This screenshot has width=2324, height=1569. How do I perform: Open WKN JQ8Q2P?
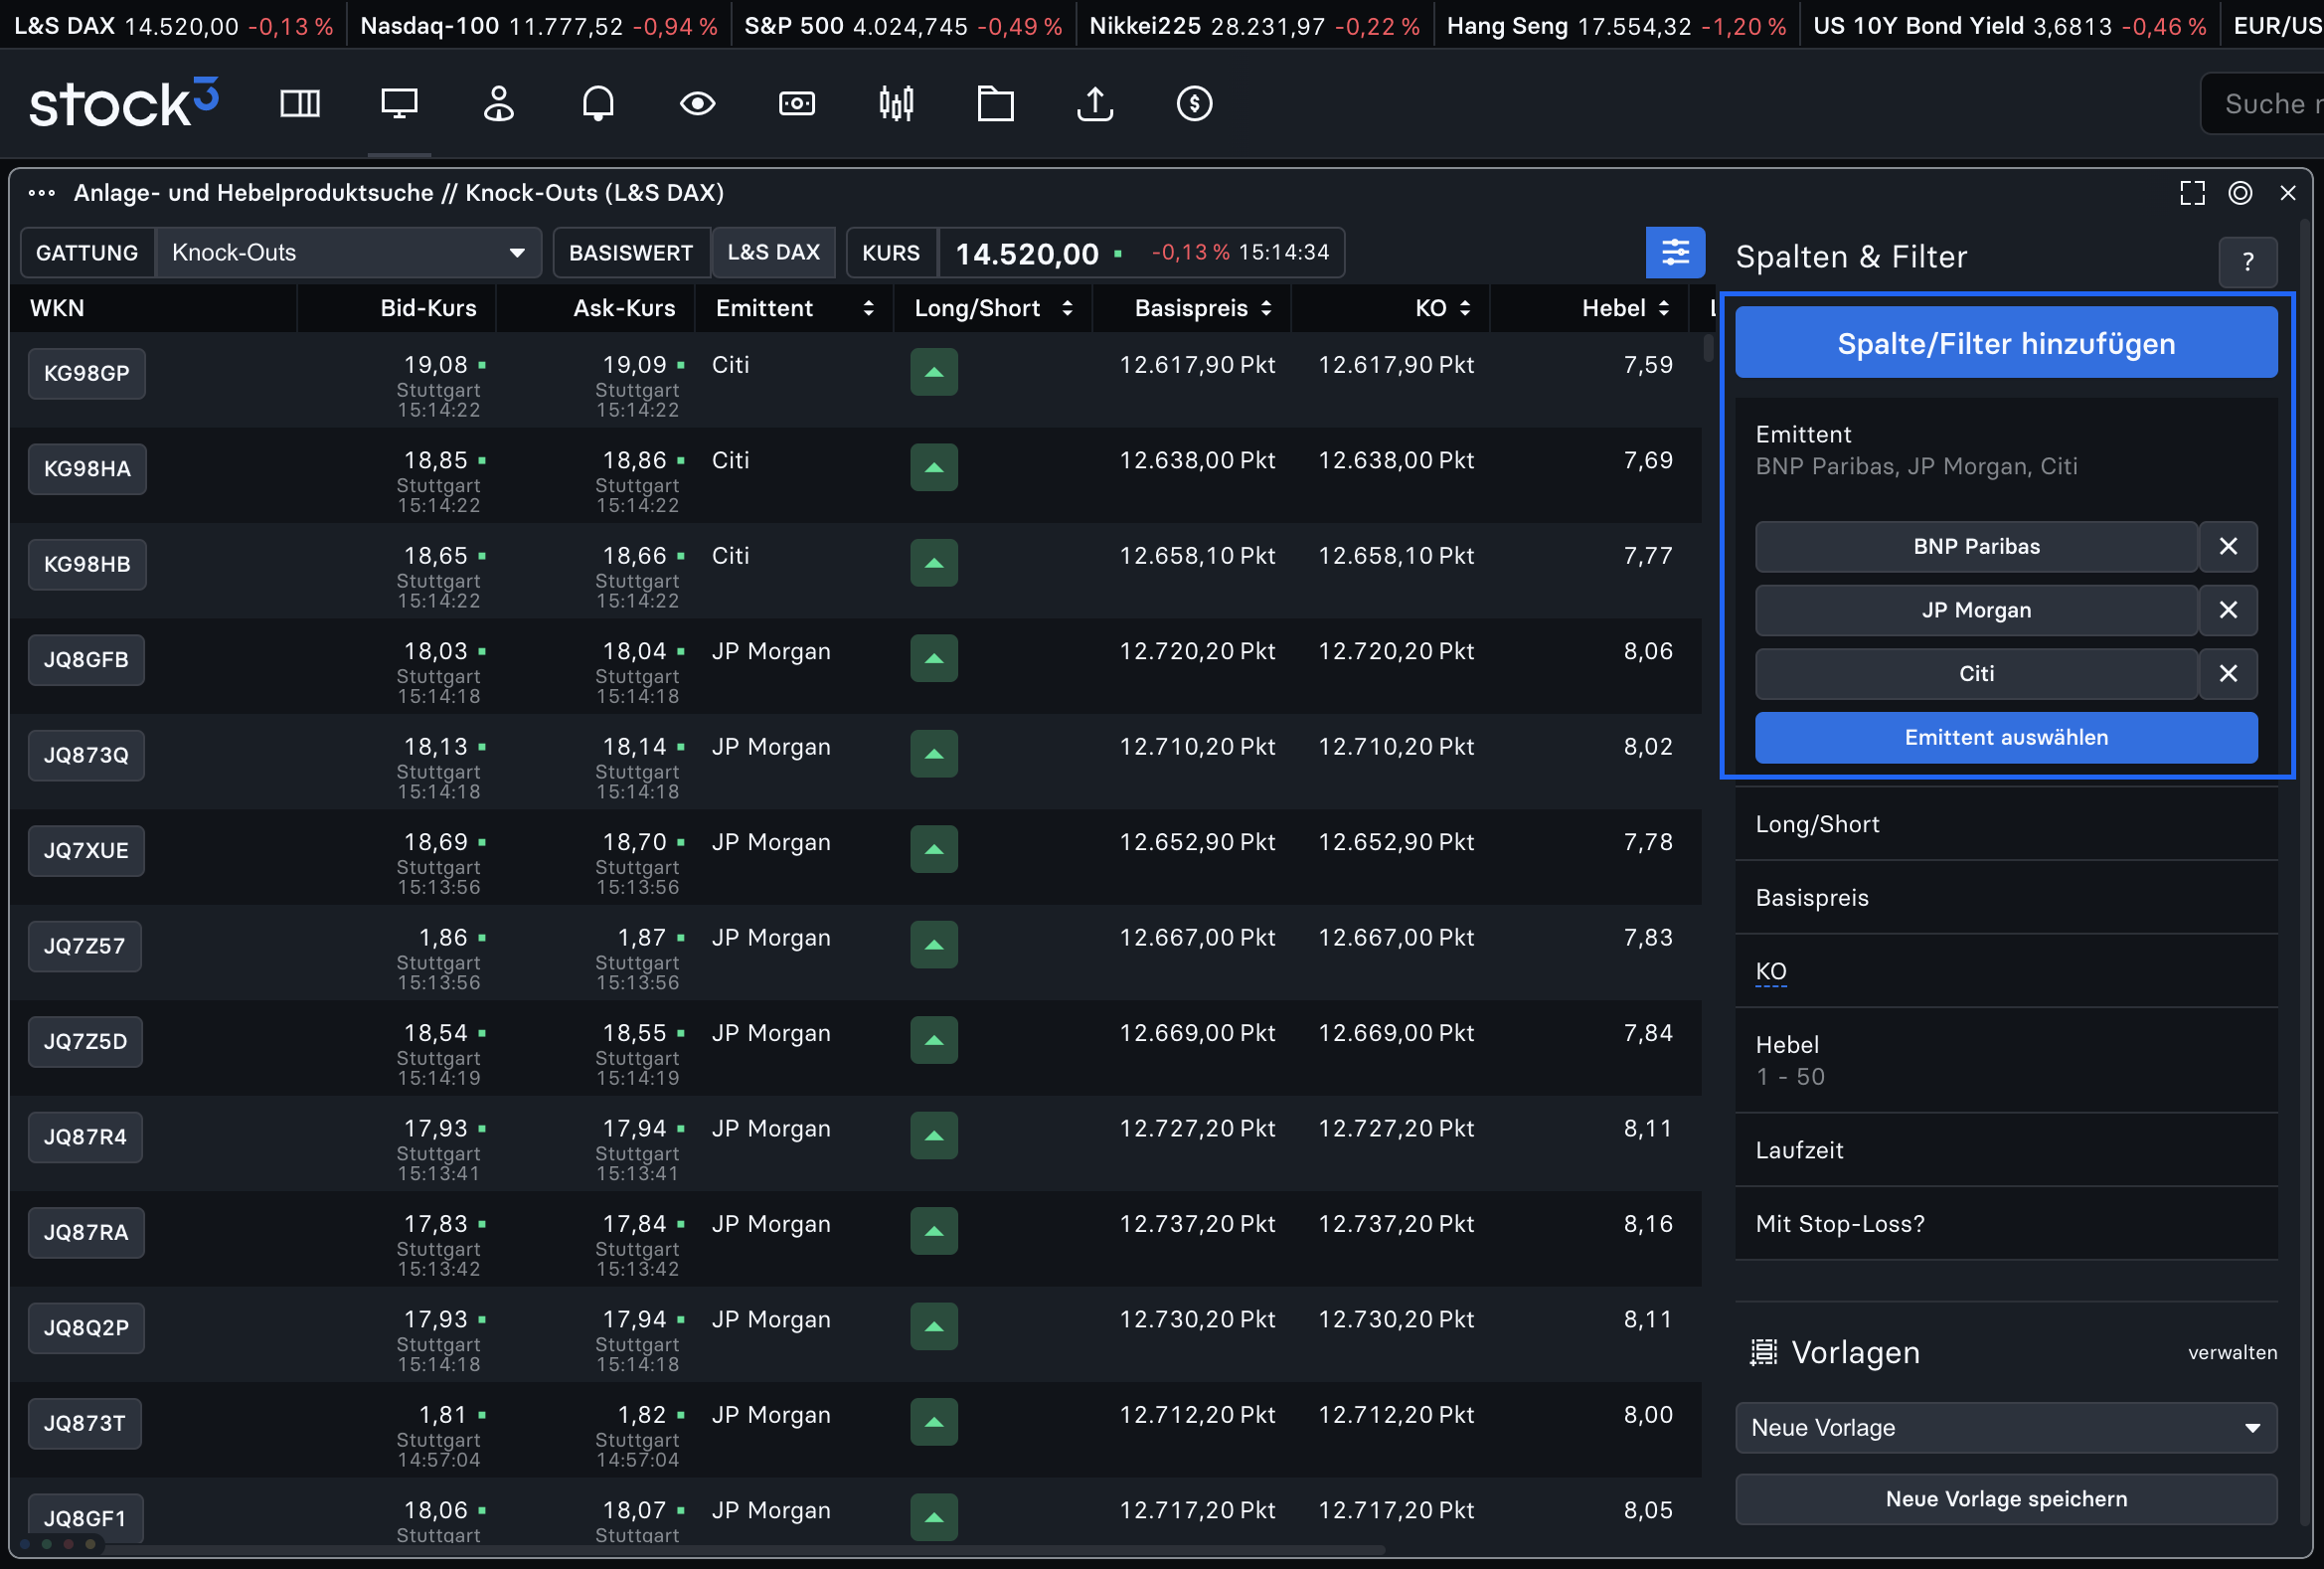tap(86, 1328)
